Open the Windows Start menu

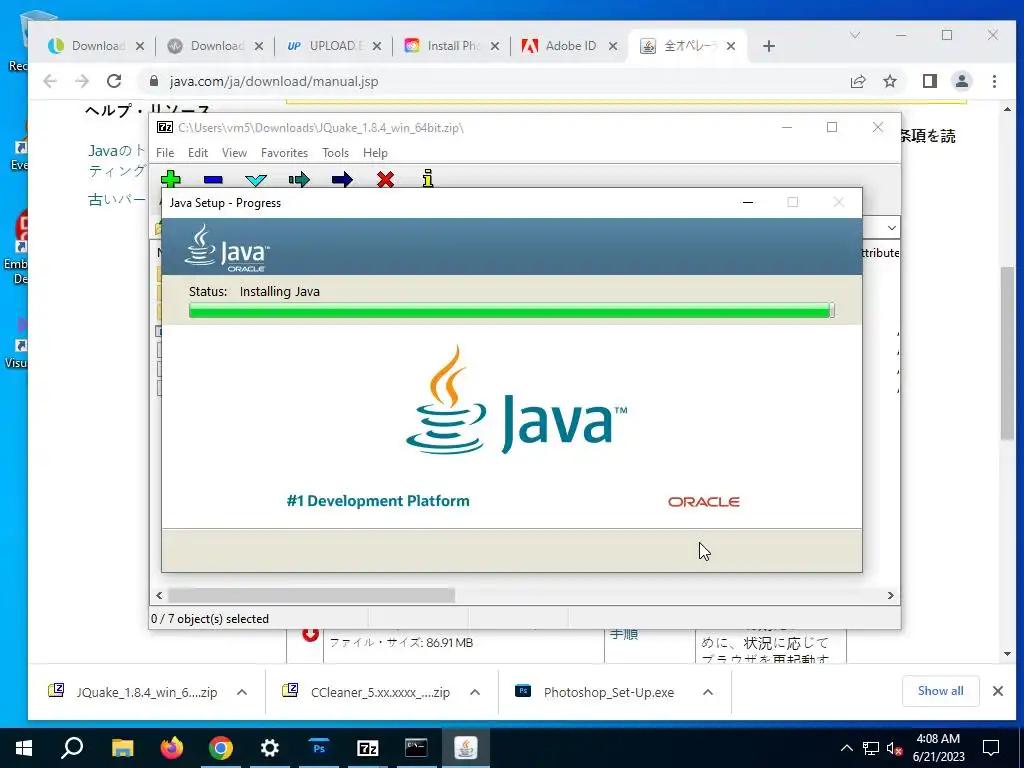click(x=24, y=748)
